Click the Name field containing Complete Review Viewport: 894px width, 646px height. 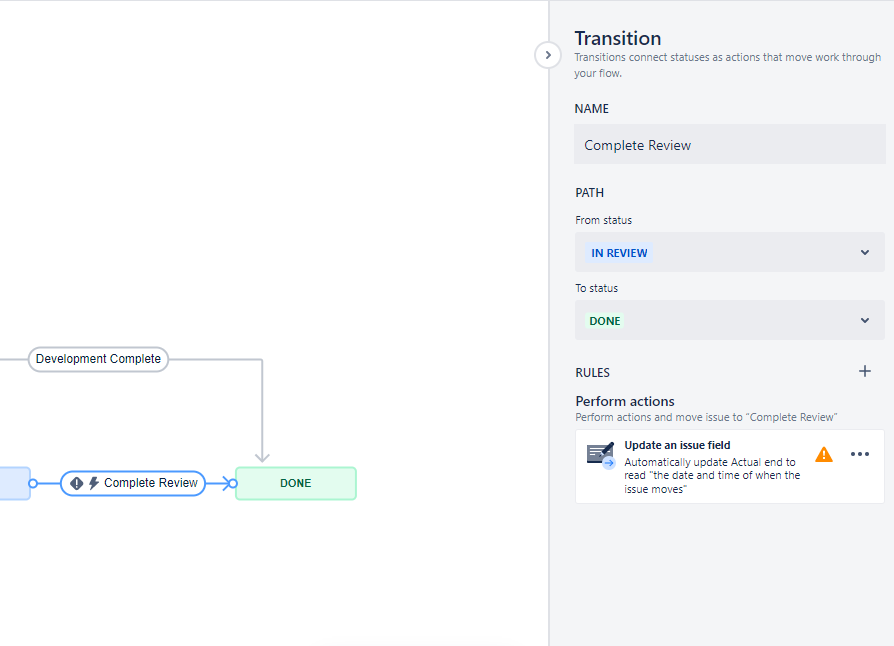(x=729, y=144)
